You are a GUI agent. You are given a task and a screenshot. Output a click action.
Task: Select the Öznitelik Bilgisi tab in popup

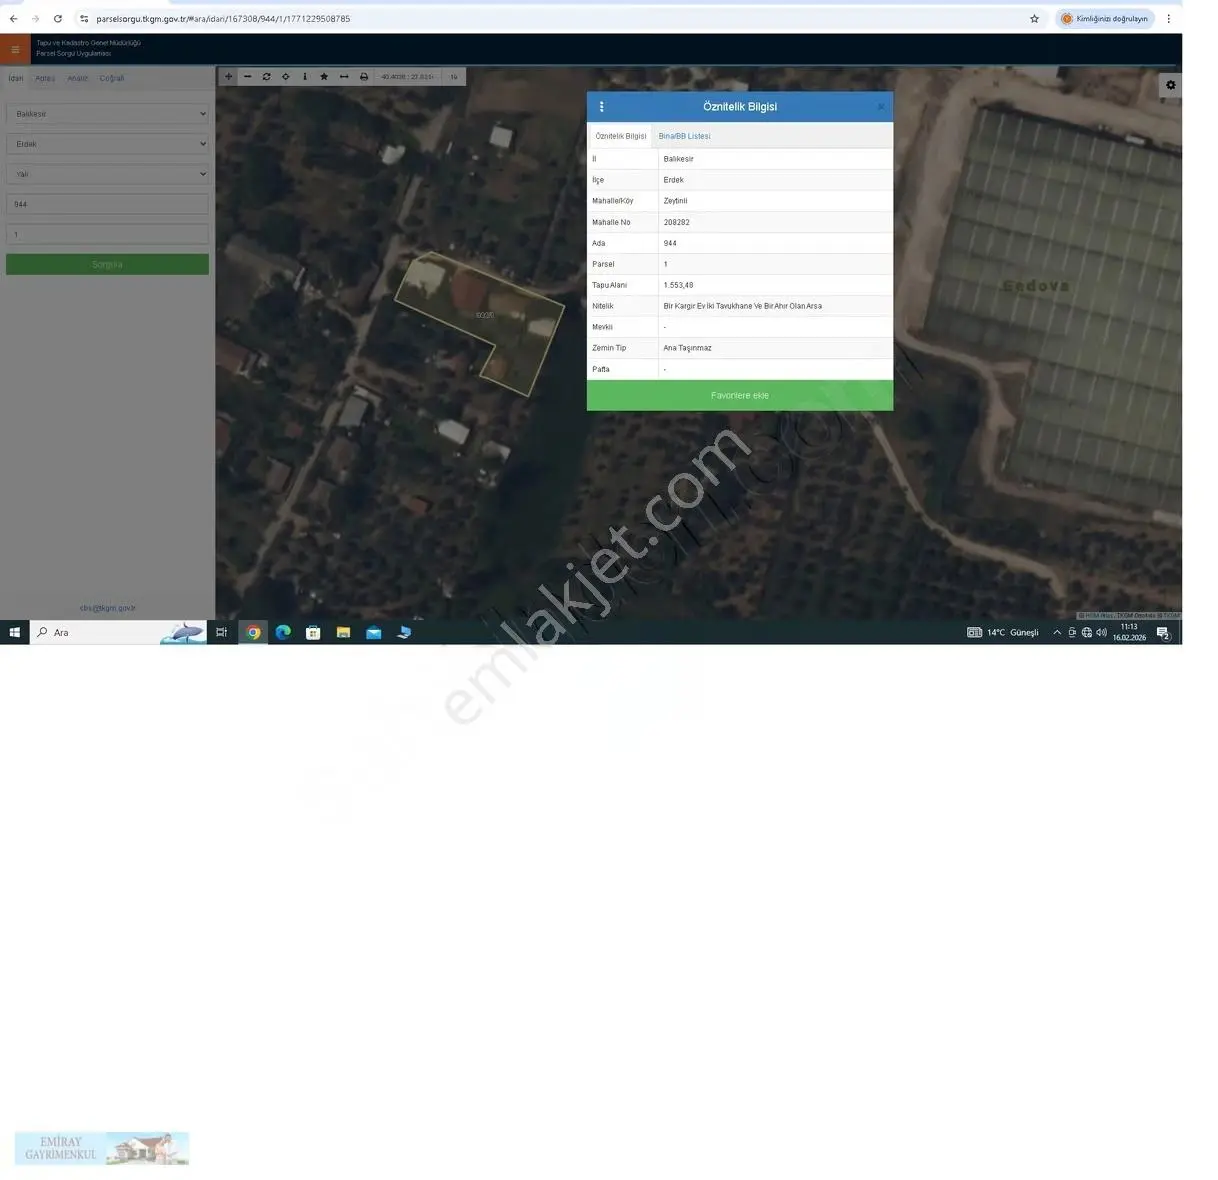click(621, 136)
